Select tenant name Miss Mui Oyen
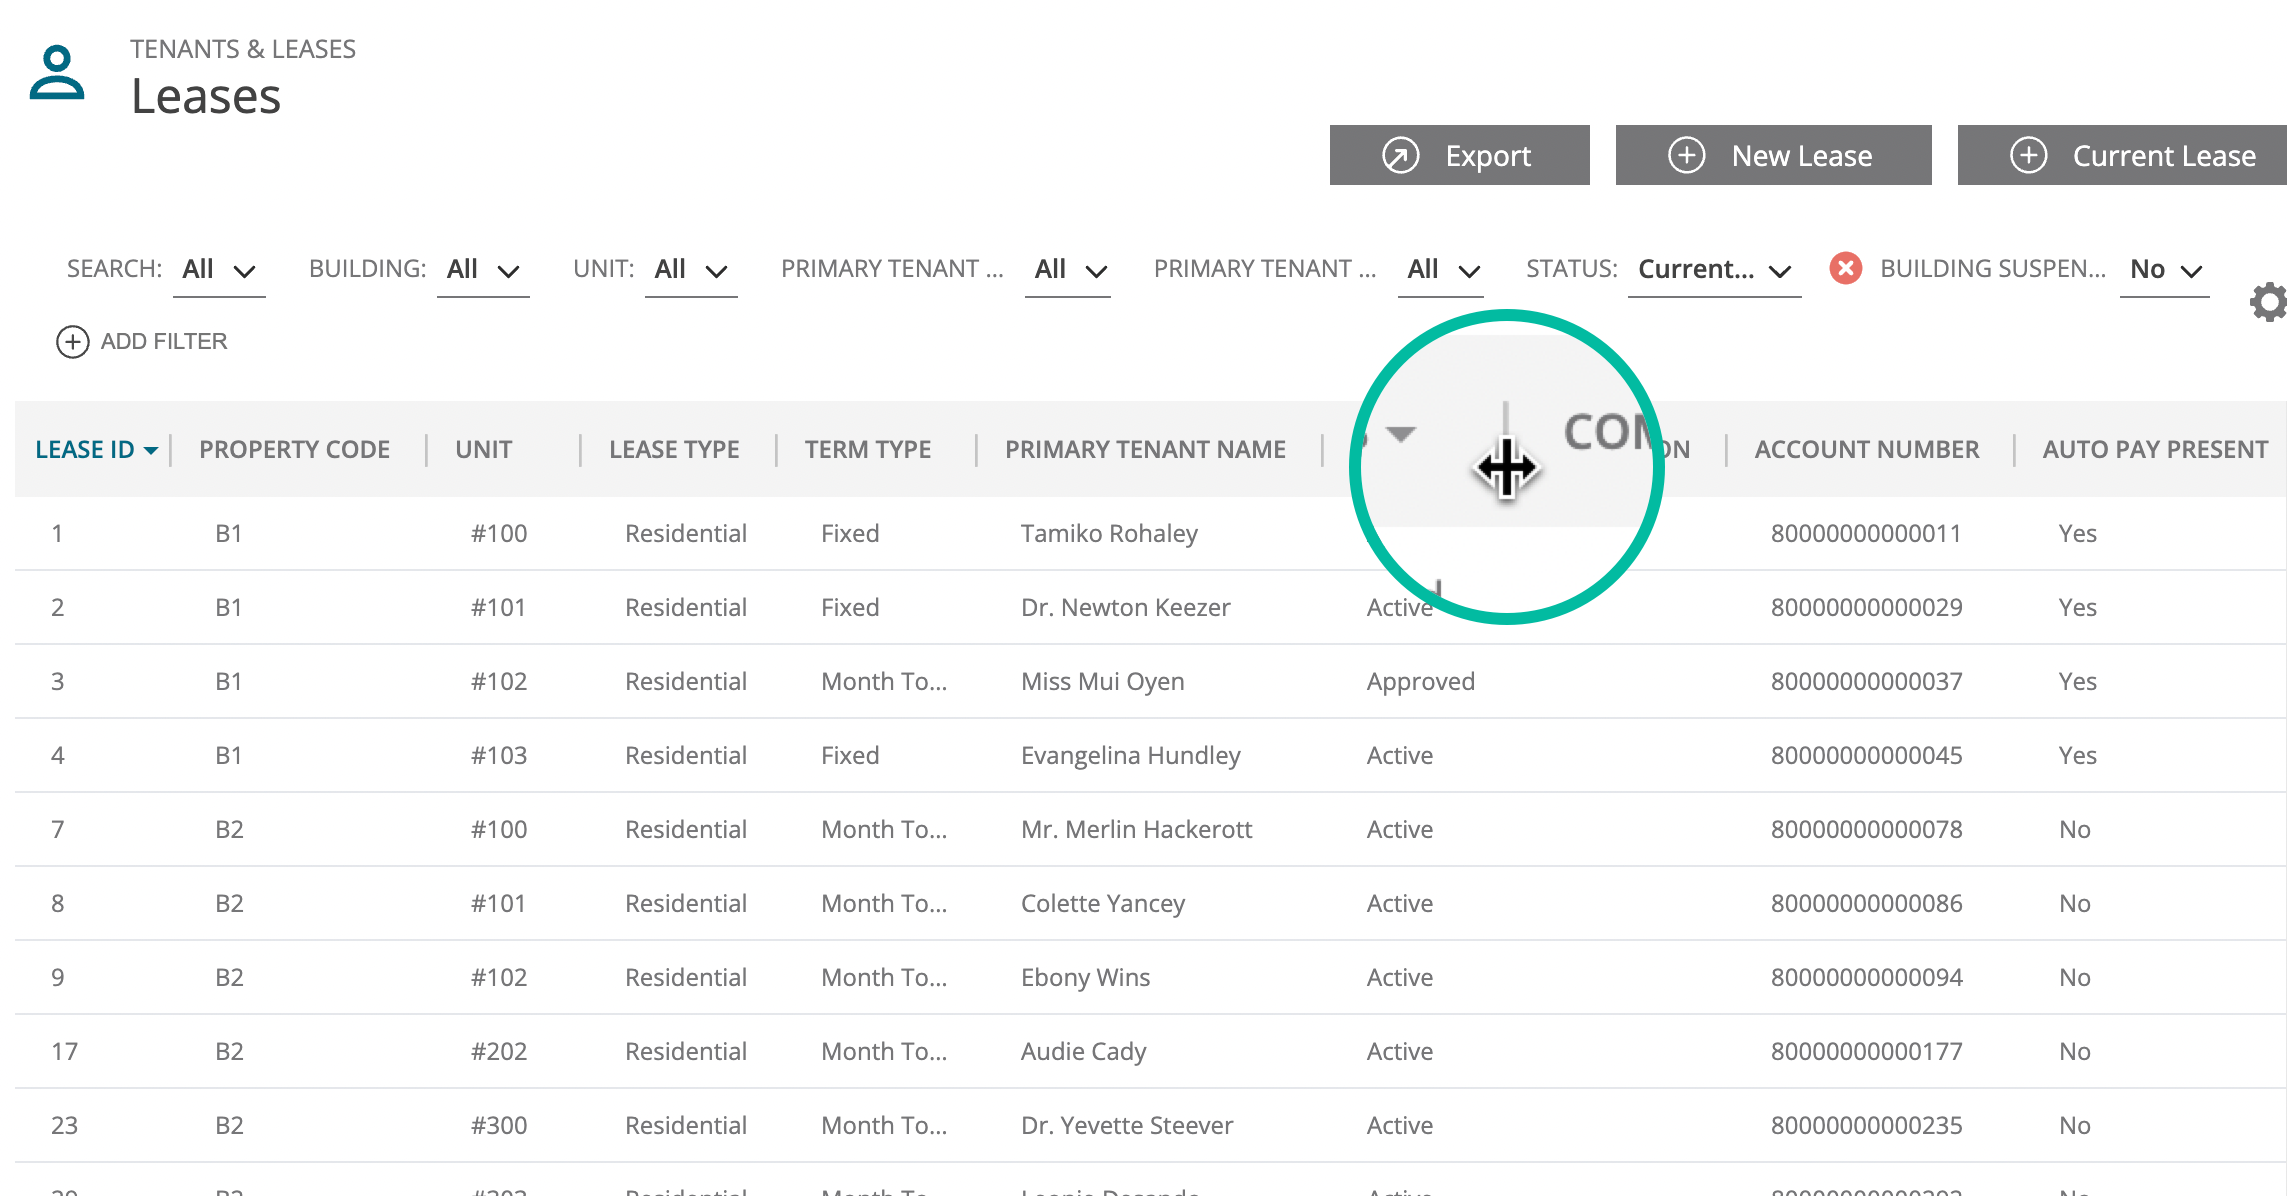 pos(1102,682)
